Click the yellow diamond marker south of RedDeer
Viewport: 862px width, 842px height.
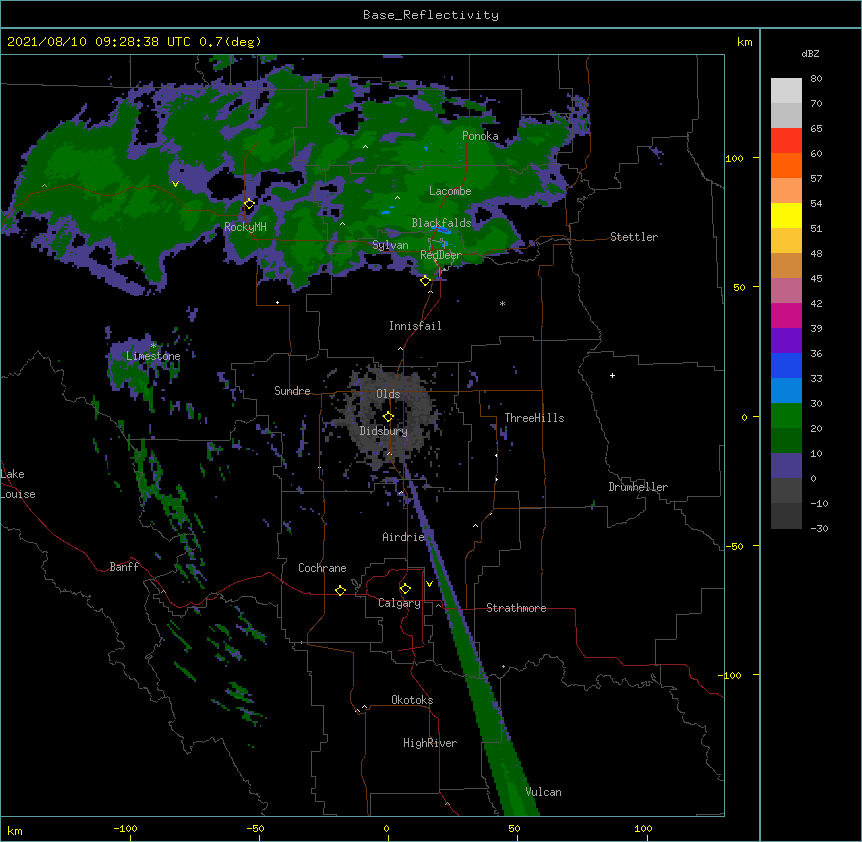425,281
